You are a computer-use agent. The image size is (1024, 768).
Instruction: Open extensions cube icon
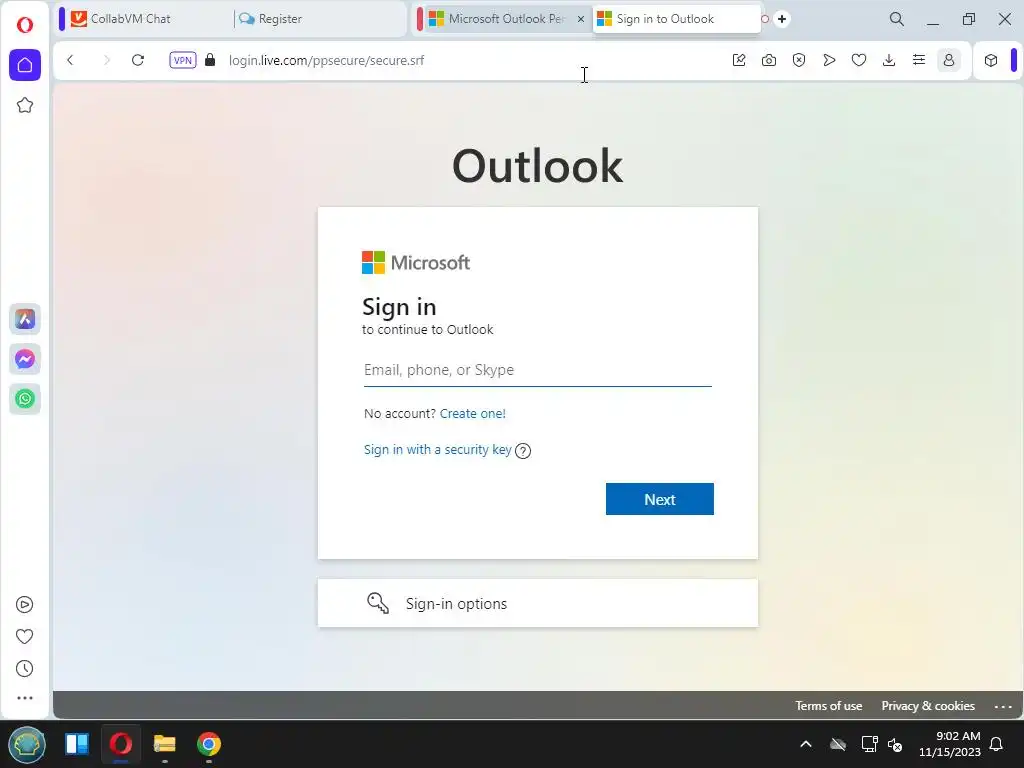click(991, 60)
